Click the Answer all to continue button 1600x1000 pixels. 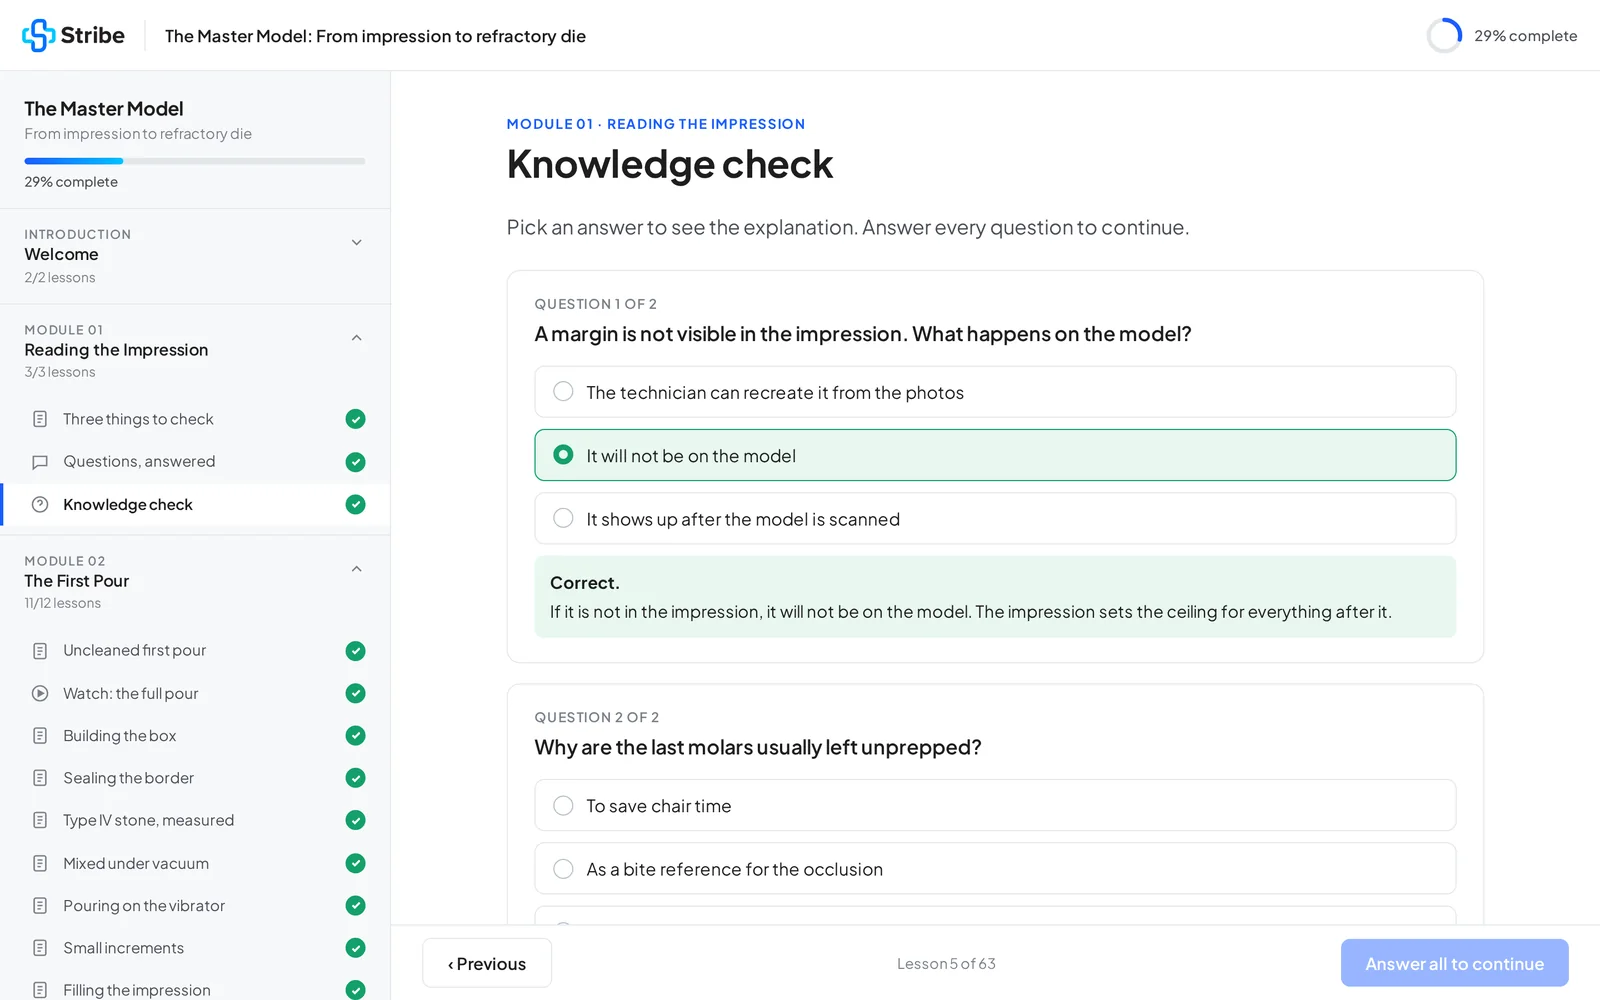pyautogui.click(x=1454, y=963)
